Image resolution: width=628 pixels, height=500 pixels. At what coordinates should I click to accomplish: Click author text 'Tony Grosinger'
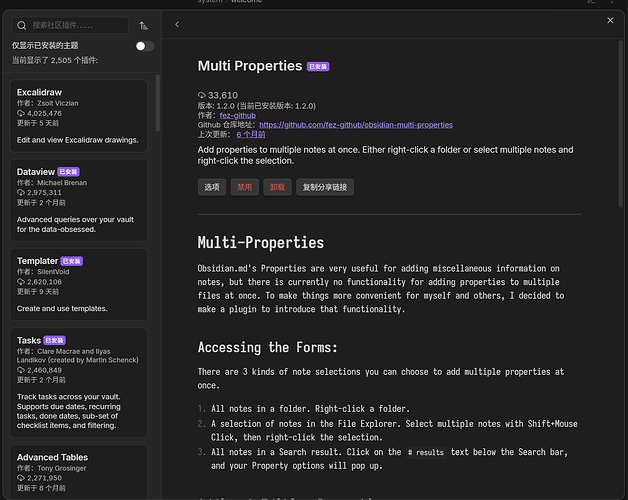[62, 468]
